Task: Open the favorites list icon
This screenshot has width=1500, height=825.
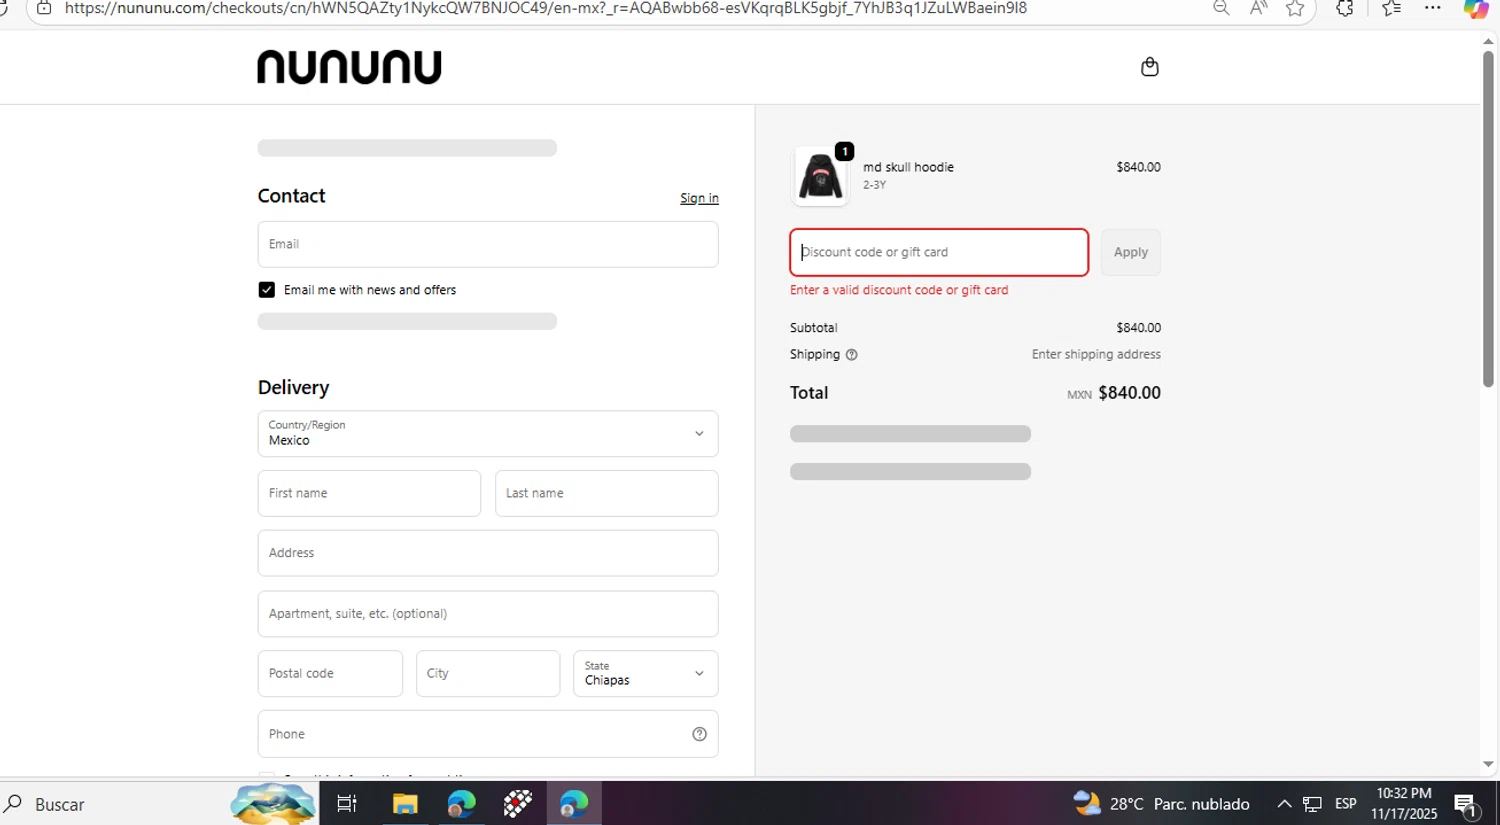Action: [1391, 8]
